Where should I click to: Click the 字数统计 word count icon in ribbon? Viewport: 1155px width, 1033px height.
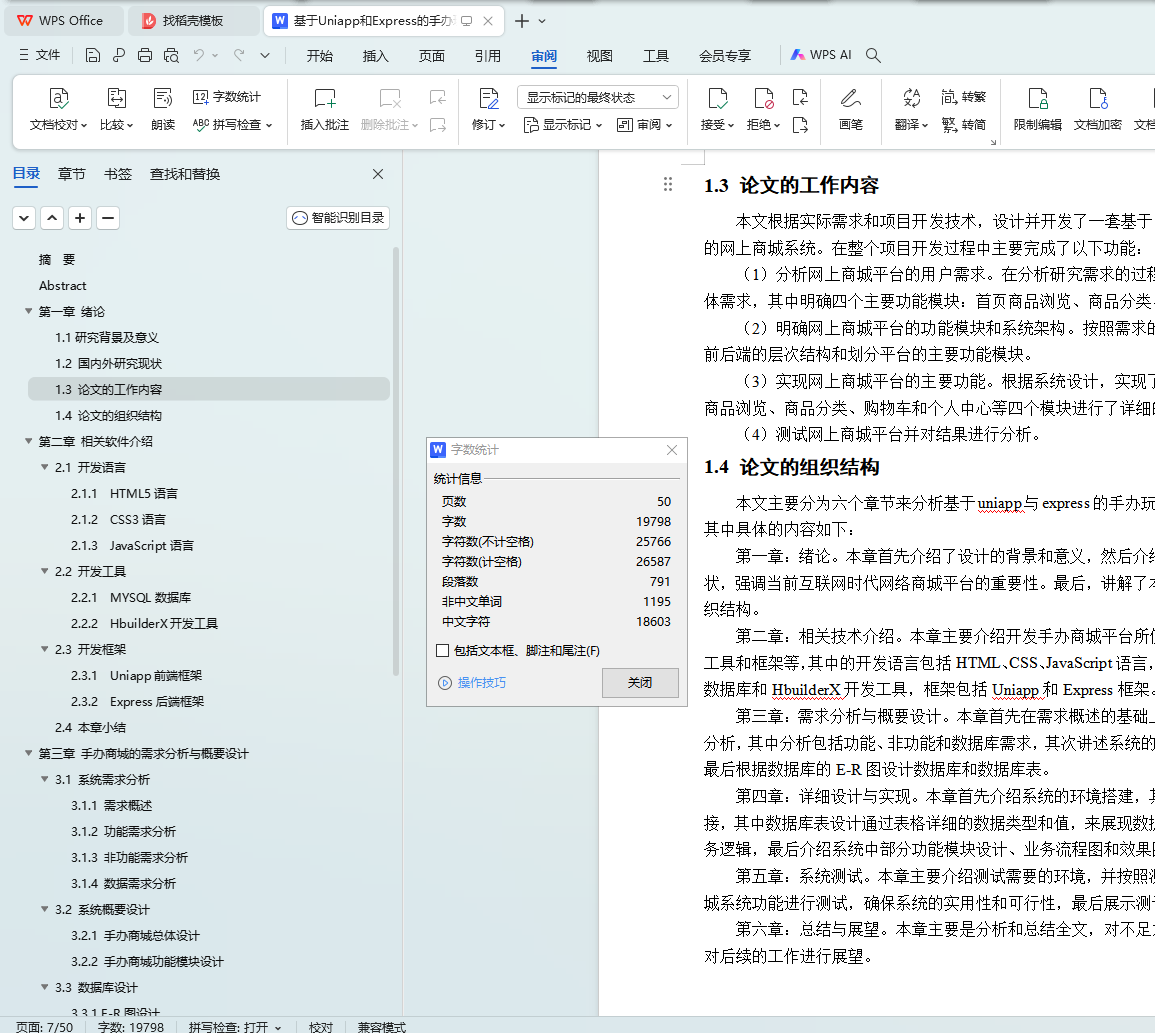(x=227, y=97)
